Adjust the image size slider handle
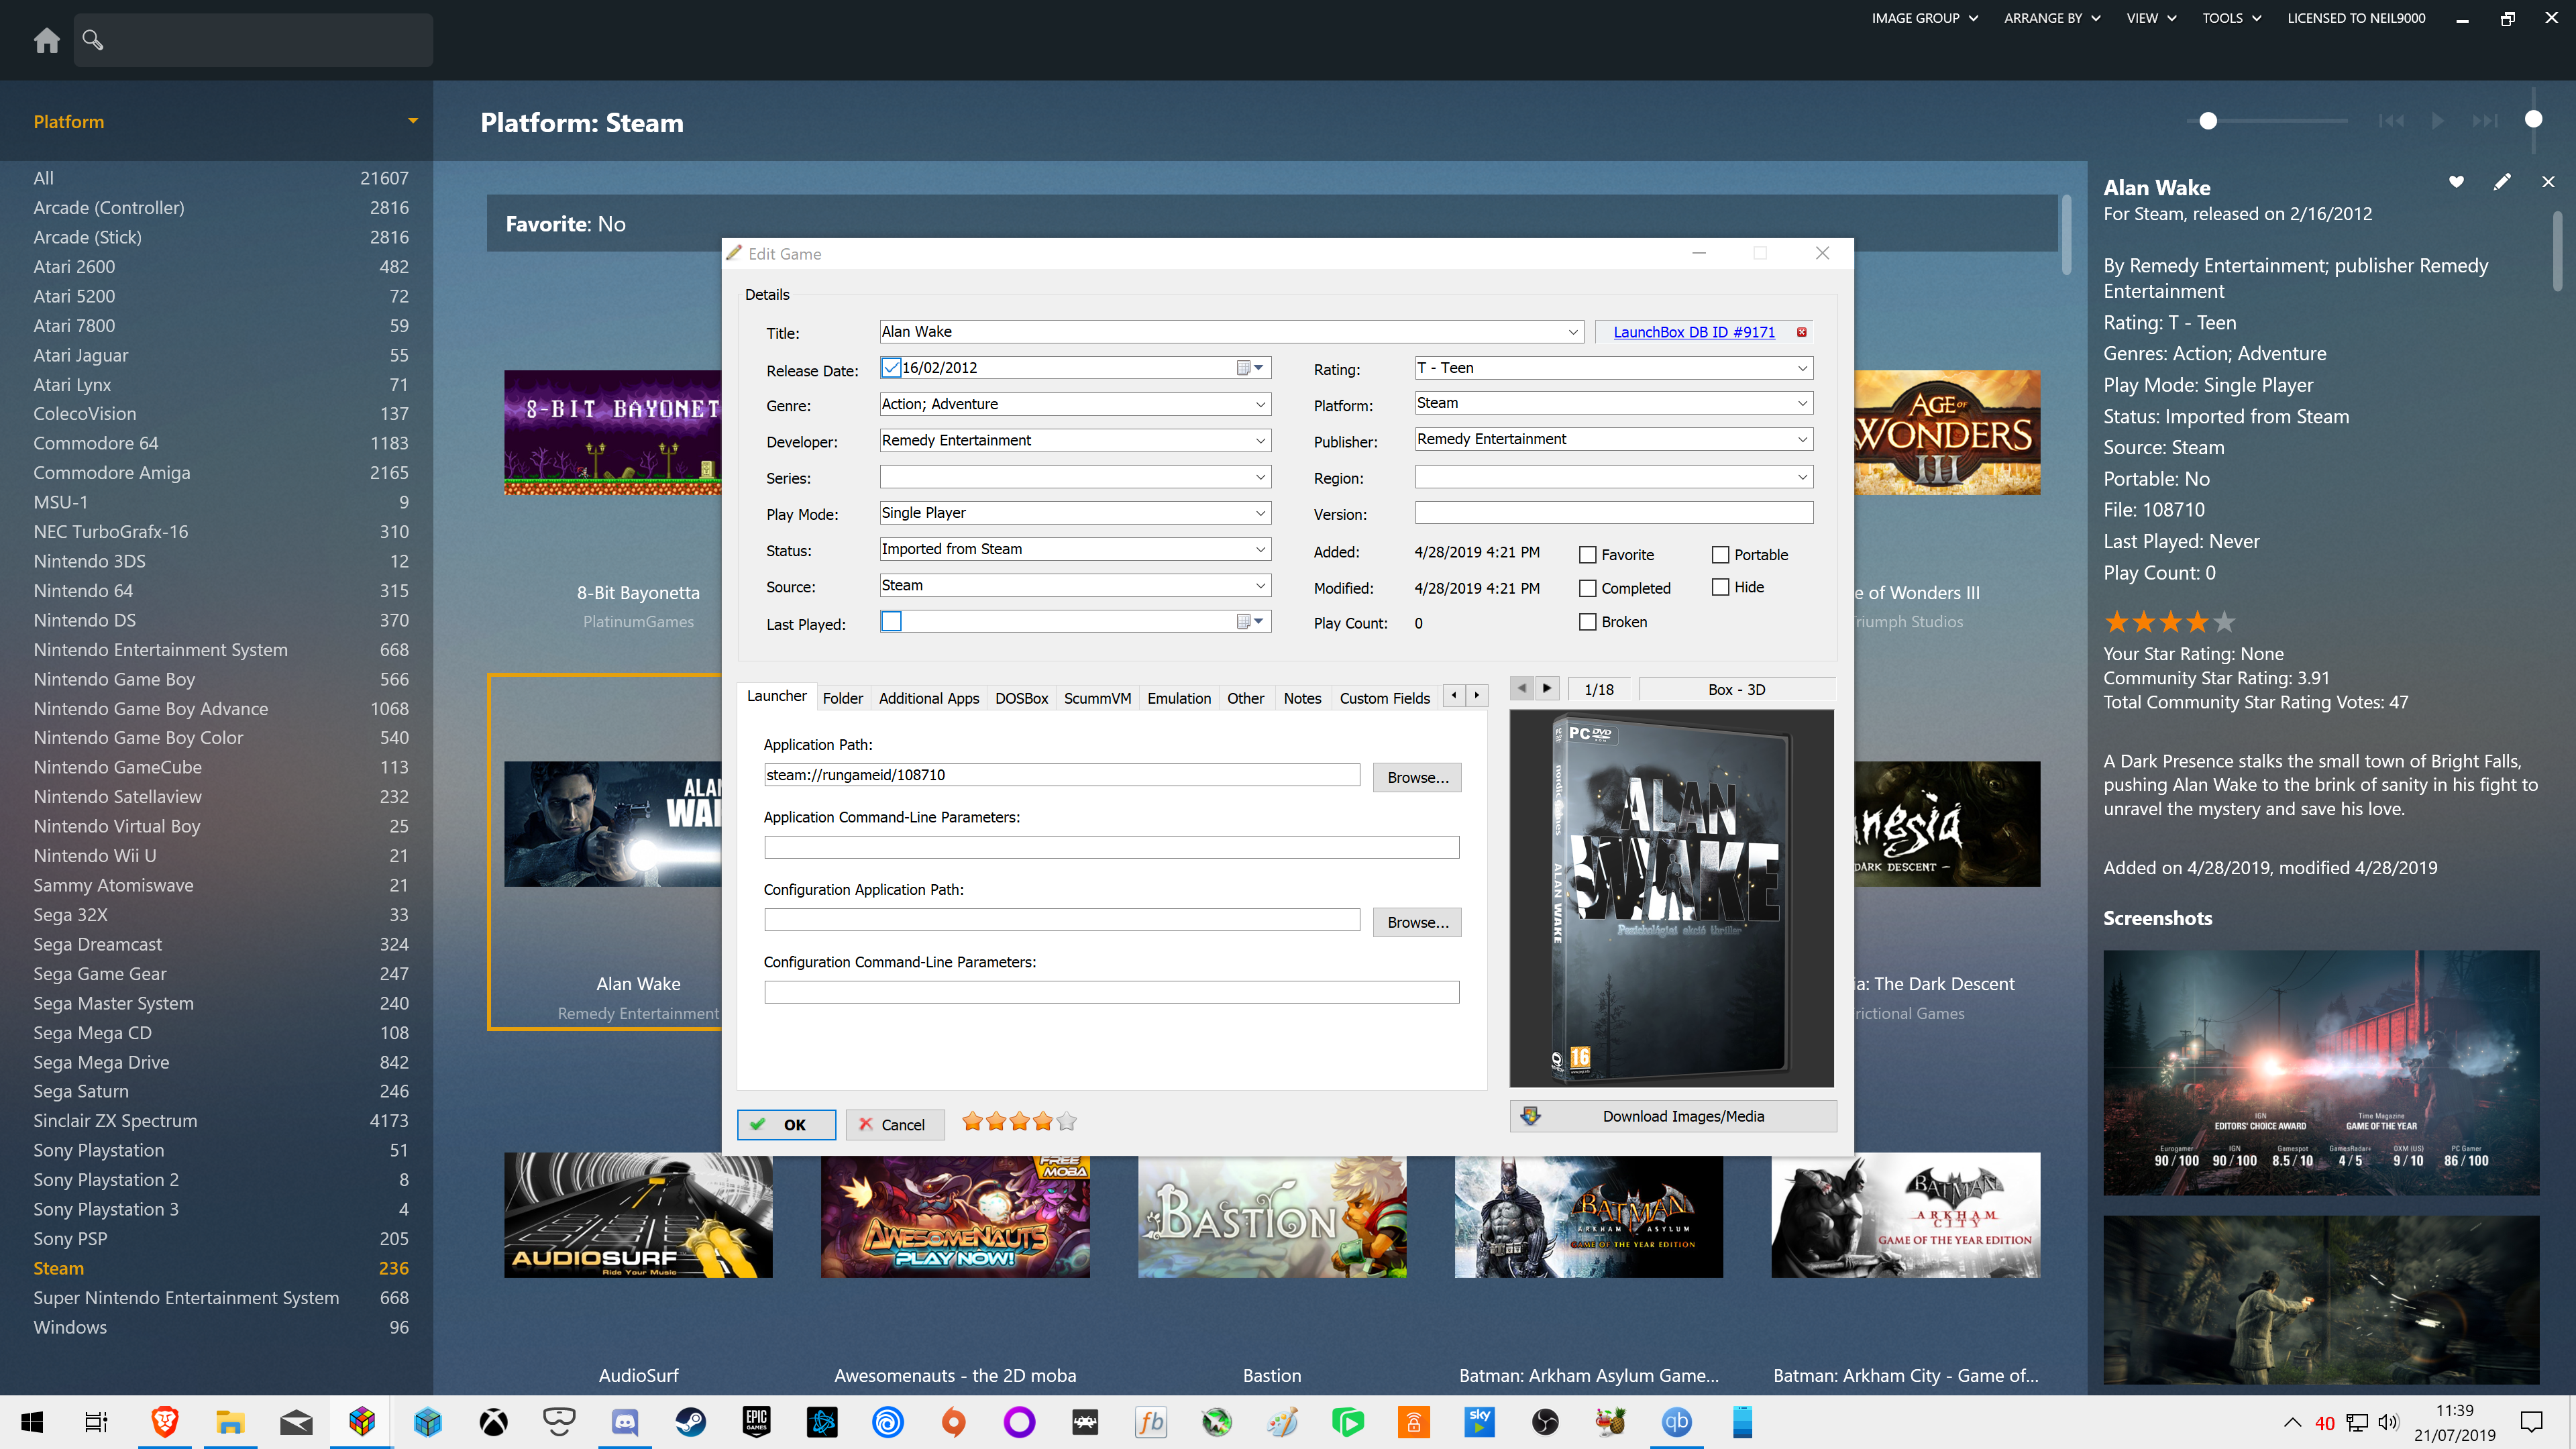Viewport: 2576px width, 1449px height. pos(2208,121)
